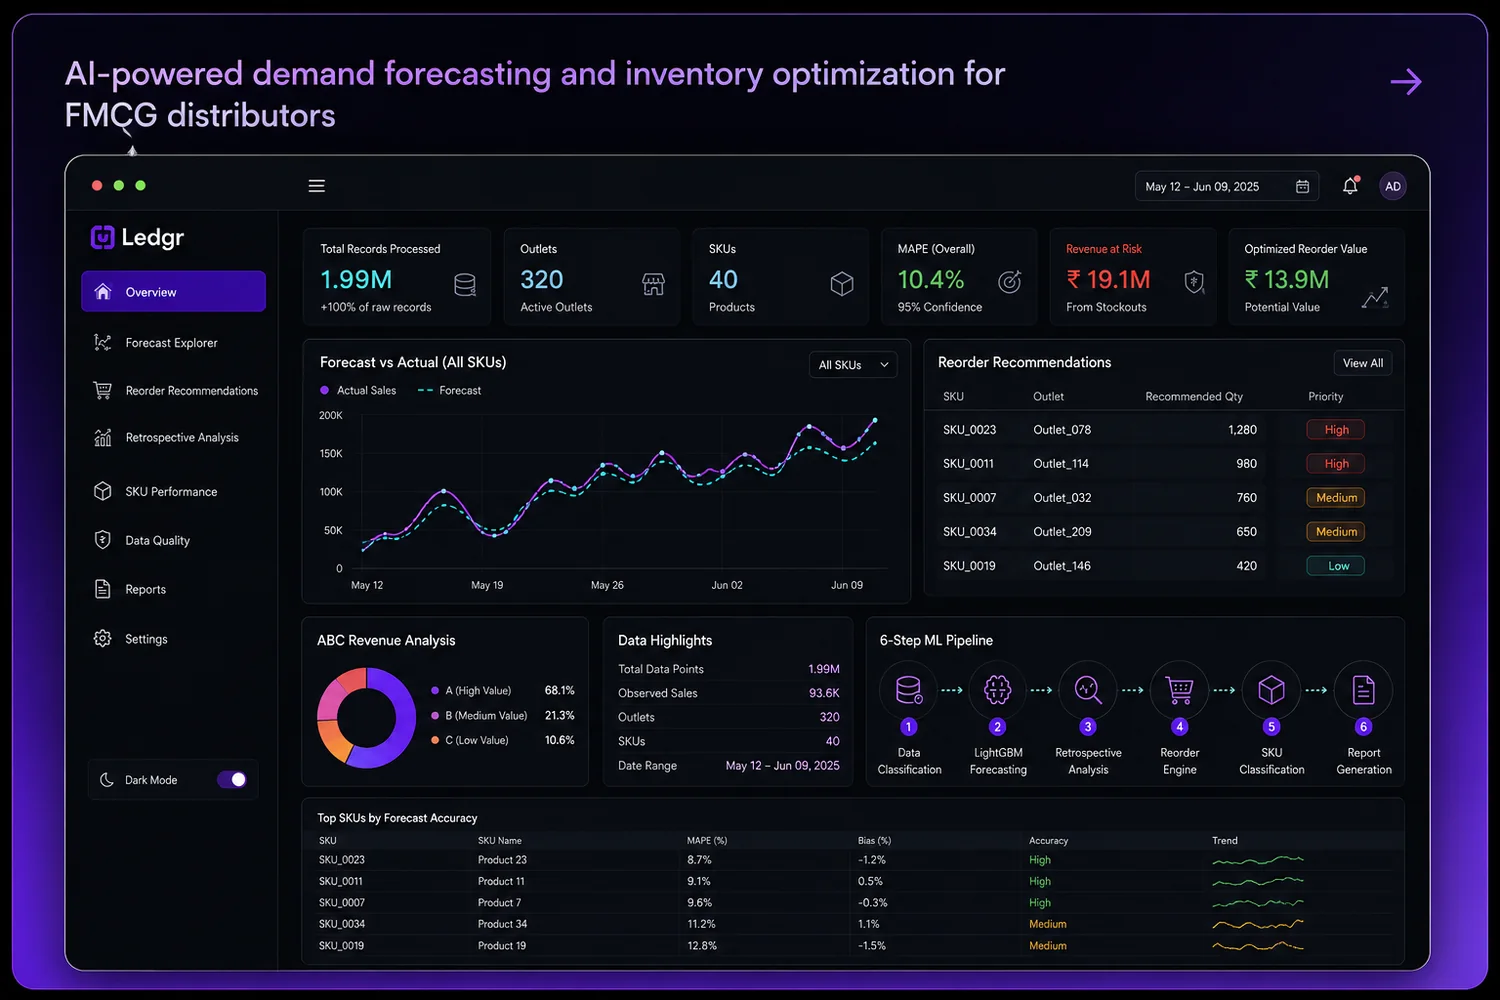The image size is (1500, 1000).
Task: Click the shield icon in Revenue at Risk card
Action: [1194, 283]
